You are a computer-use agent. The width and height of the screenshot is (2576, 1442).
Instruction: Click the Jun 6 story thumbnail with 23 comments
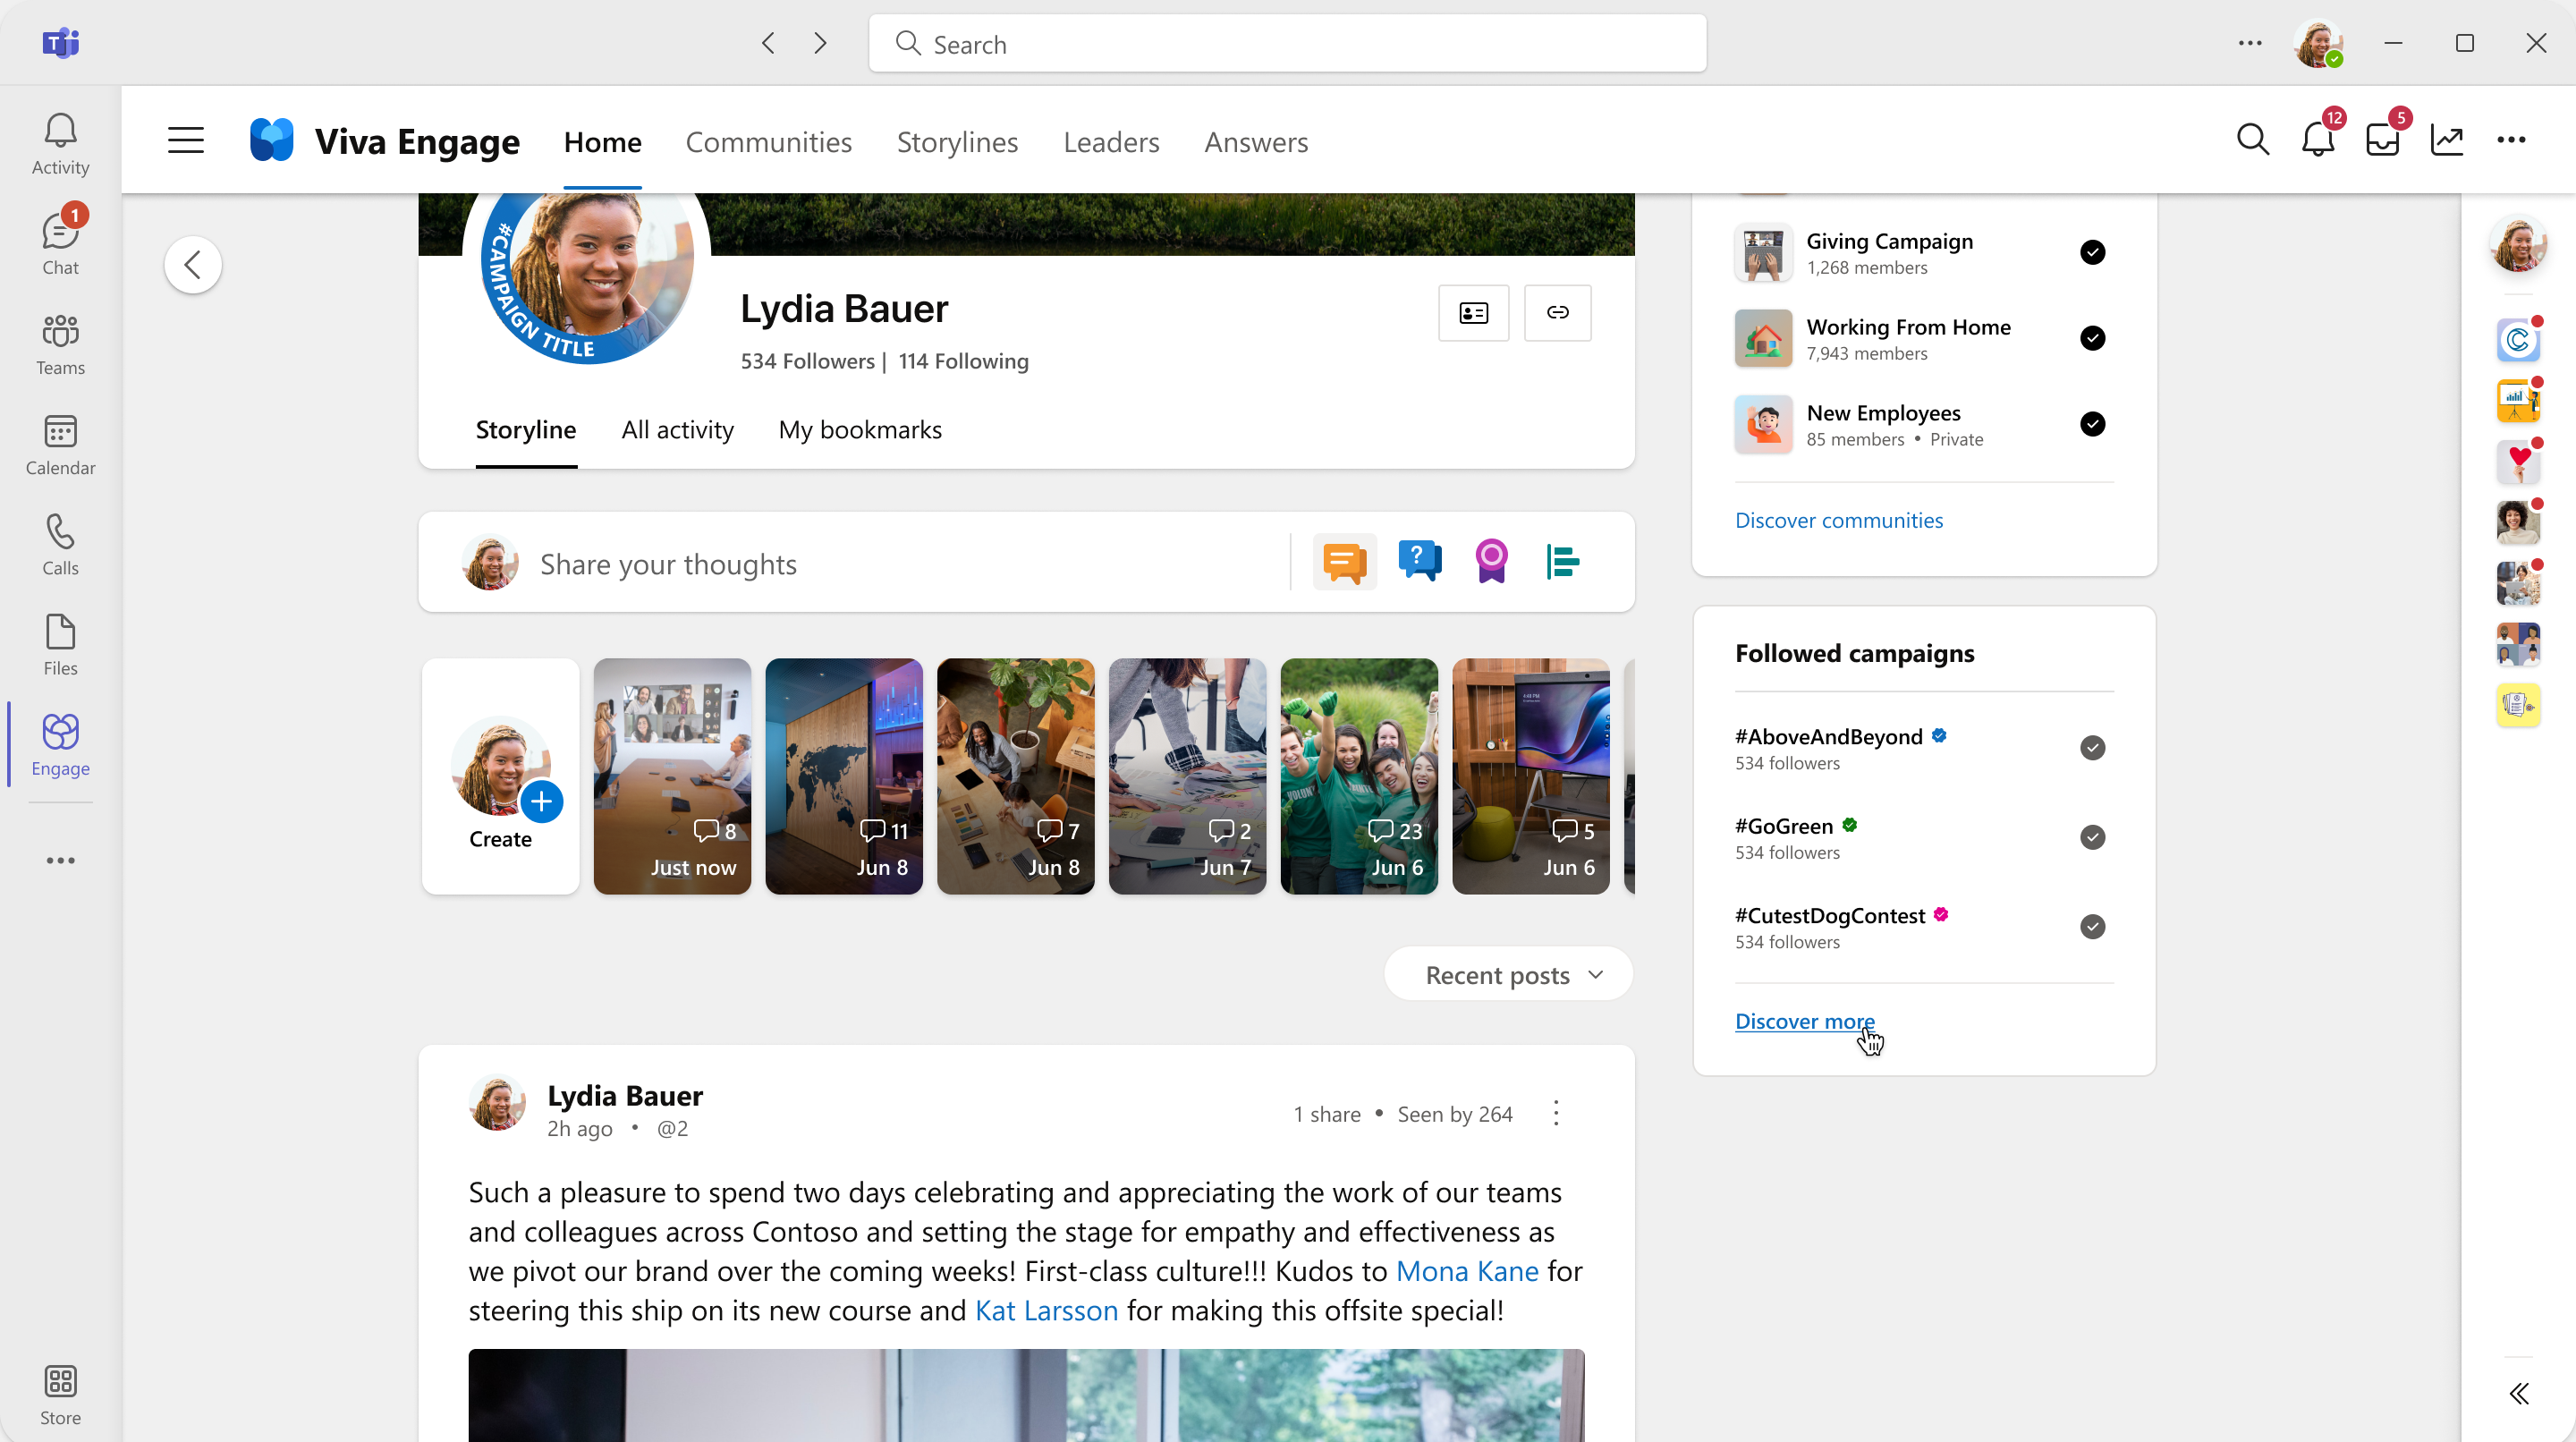(1360, 775)
